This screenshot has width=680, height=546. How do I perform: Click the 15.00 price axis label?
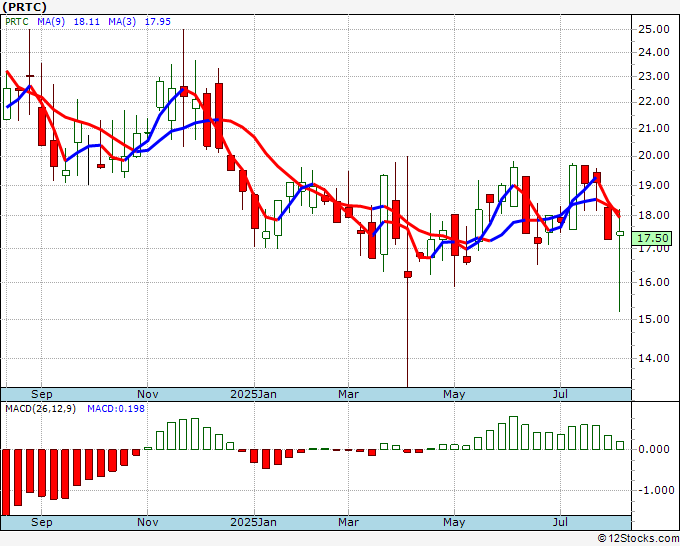pos(654,319)
